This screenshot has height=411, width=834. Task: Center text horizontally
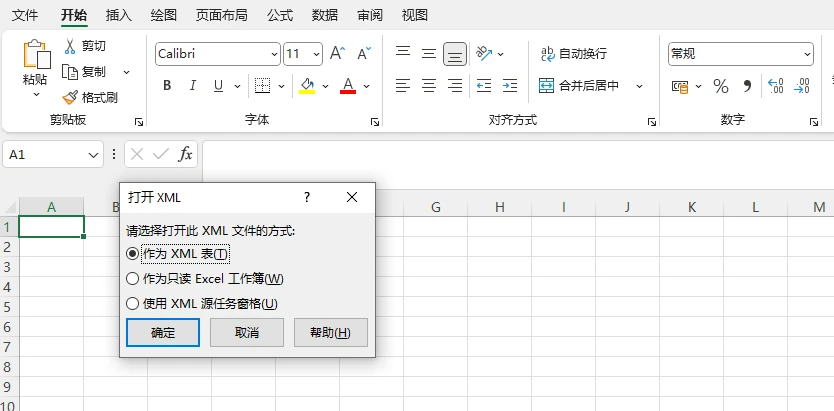coord(429,86)
